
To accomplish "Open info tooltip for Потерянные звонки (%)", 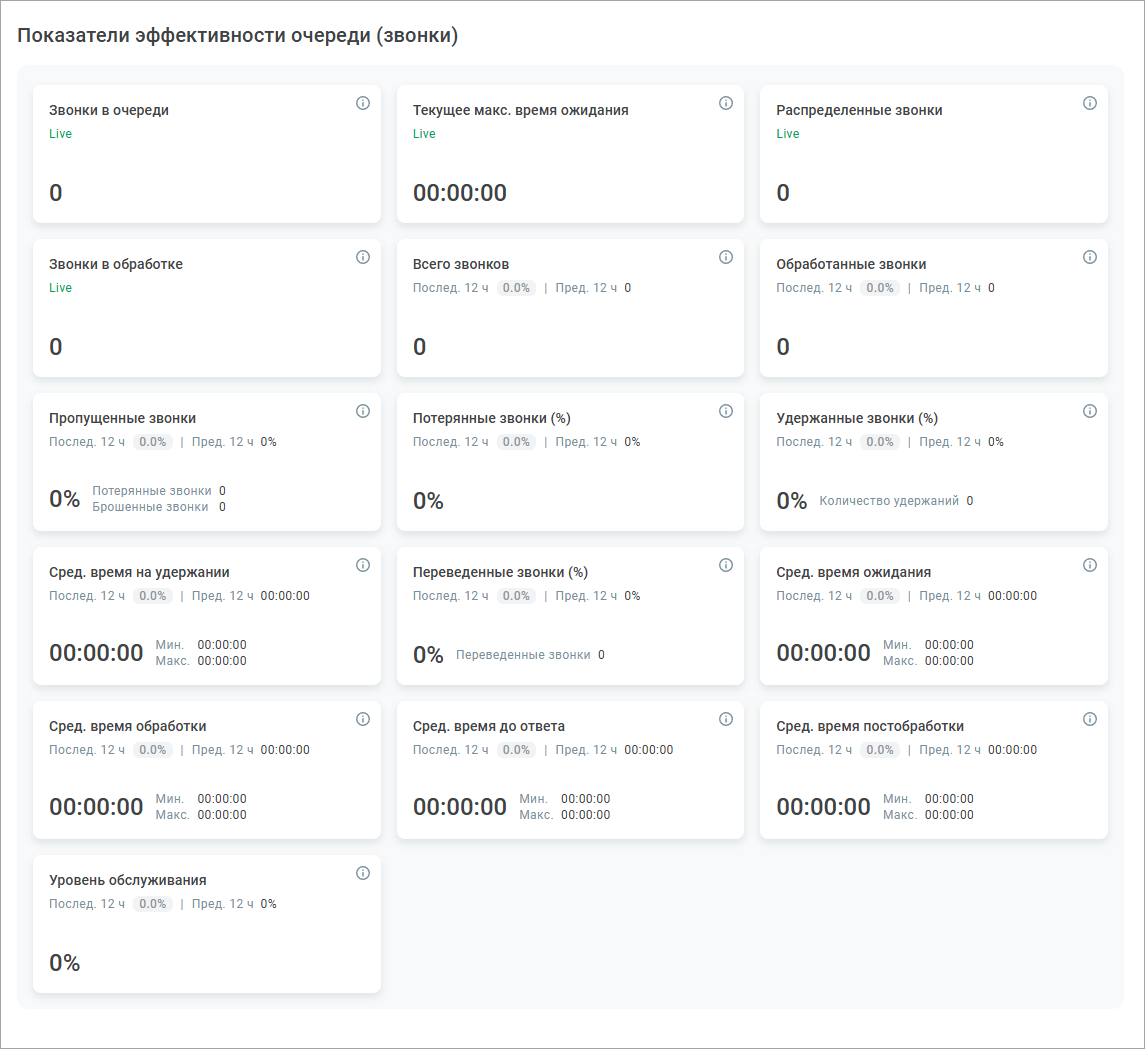I will [726, 411].
